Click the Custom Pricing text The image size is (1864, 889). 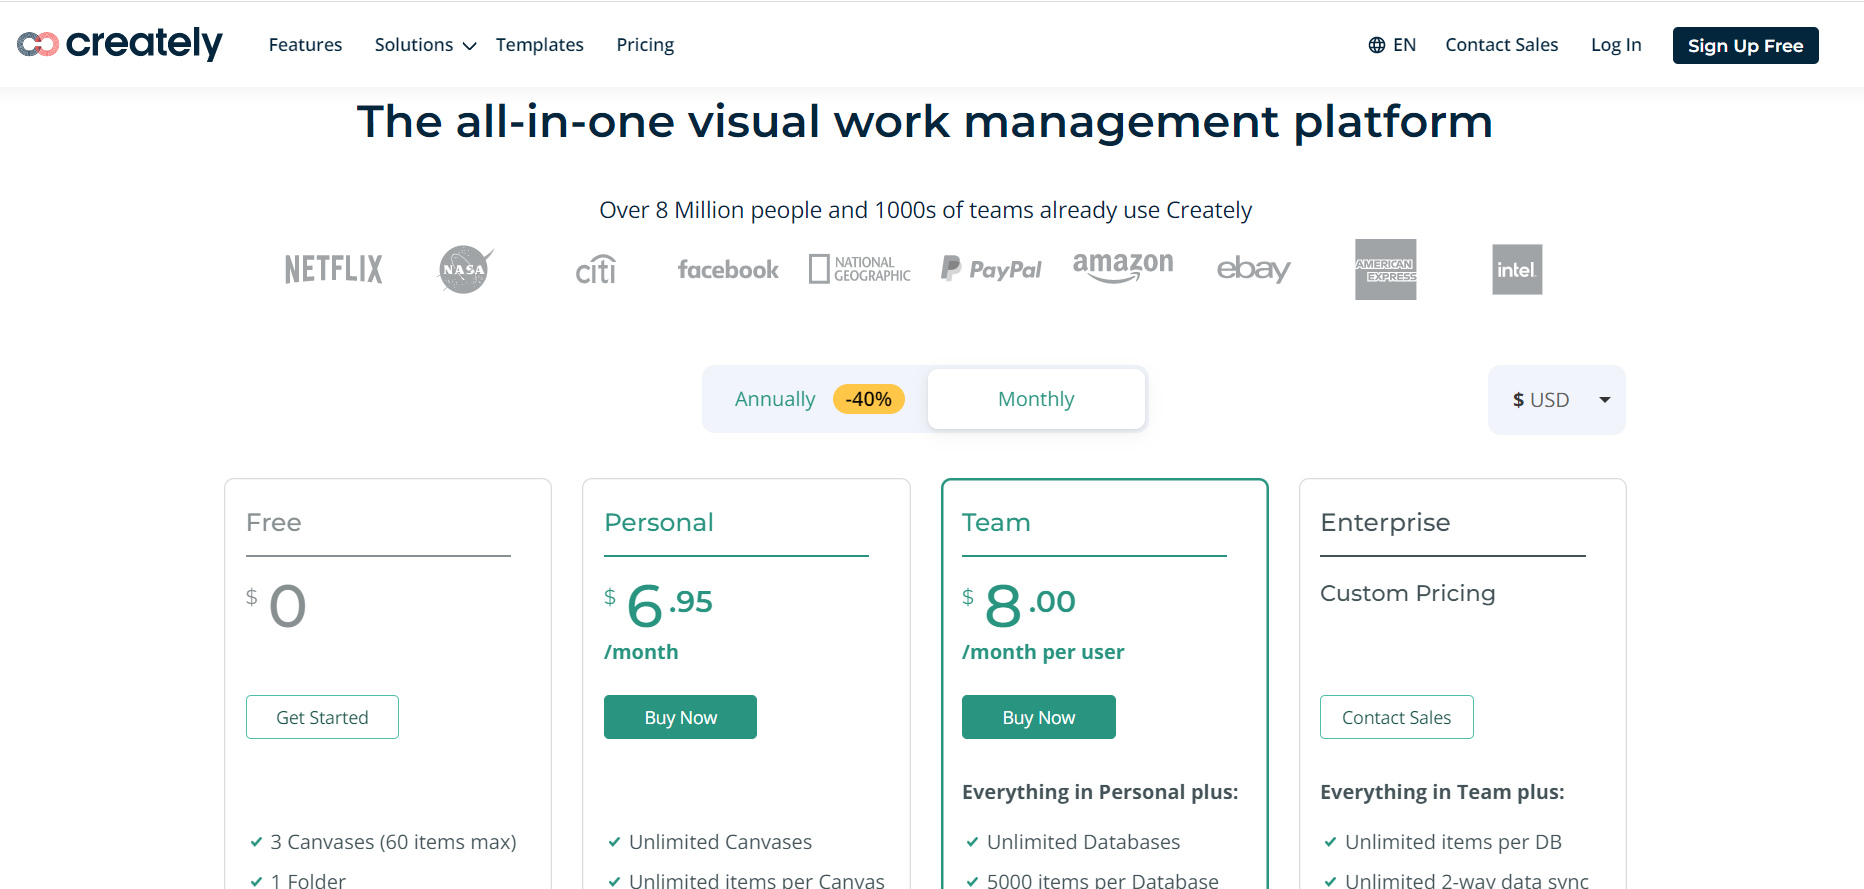(x=1408, y=593)
